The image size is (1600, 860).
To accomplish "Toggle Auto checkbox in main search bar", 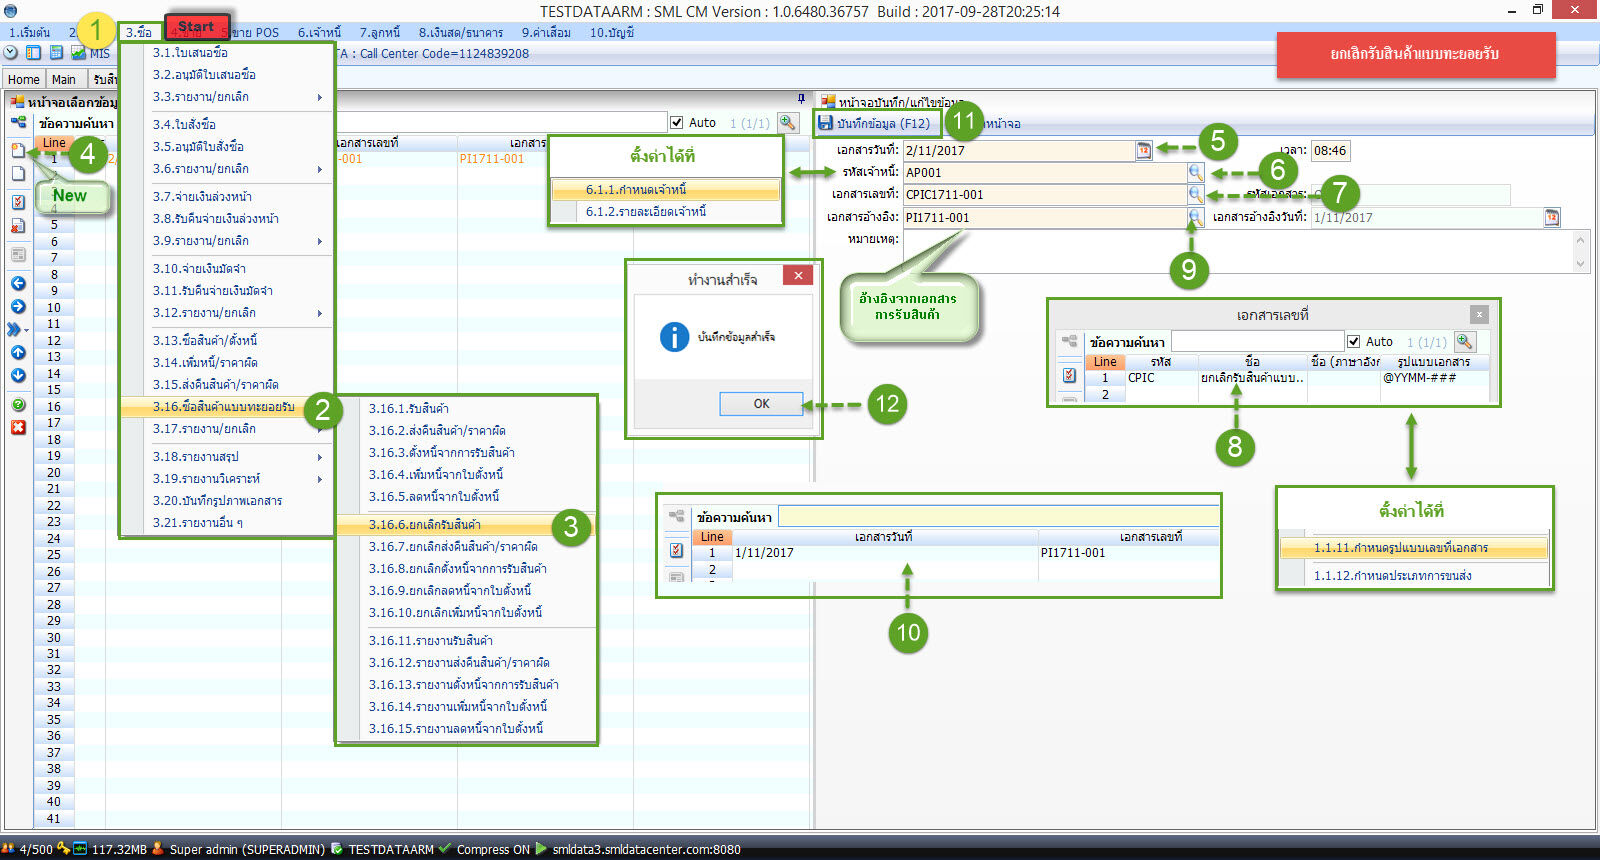I will [x=677, y=122].
